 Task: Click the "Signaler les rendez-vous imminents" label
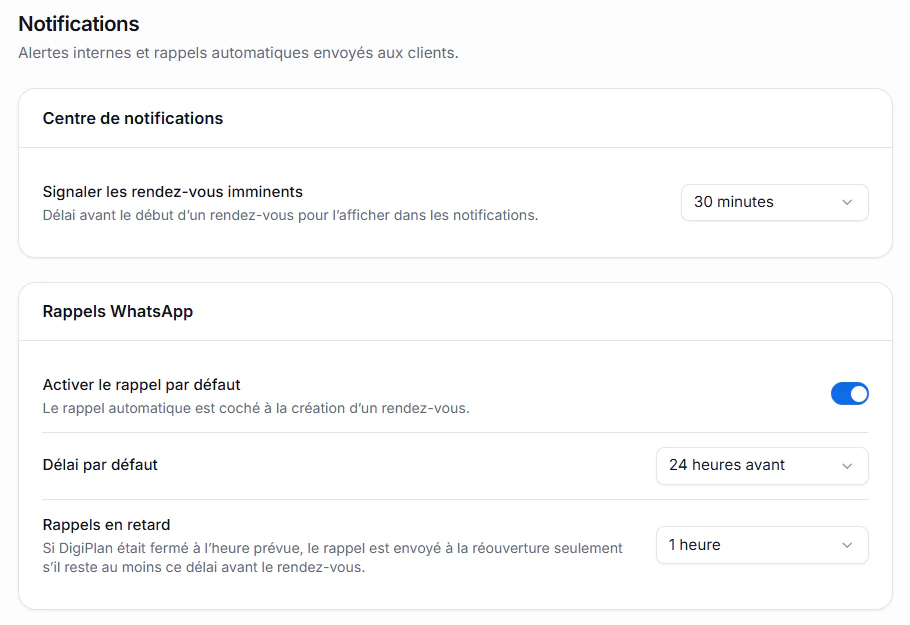pyautogui.click(x=173, y=192)
